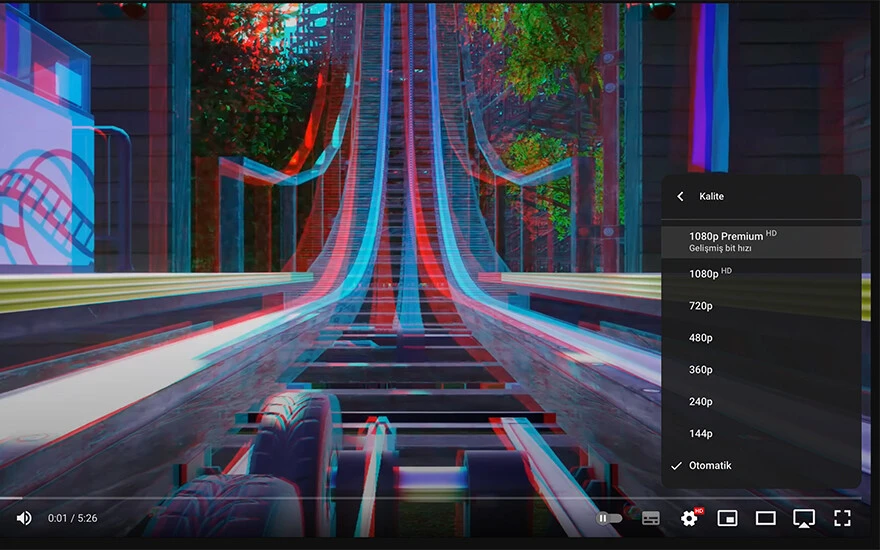Click the video progress bar
Image resolution: width=880 pixels, height=550 pixels.
[430, 498]
